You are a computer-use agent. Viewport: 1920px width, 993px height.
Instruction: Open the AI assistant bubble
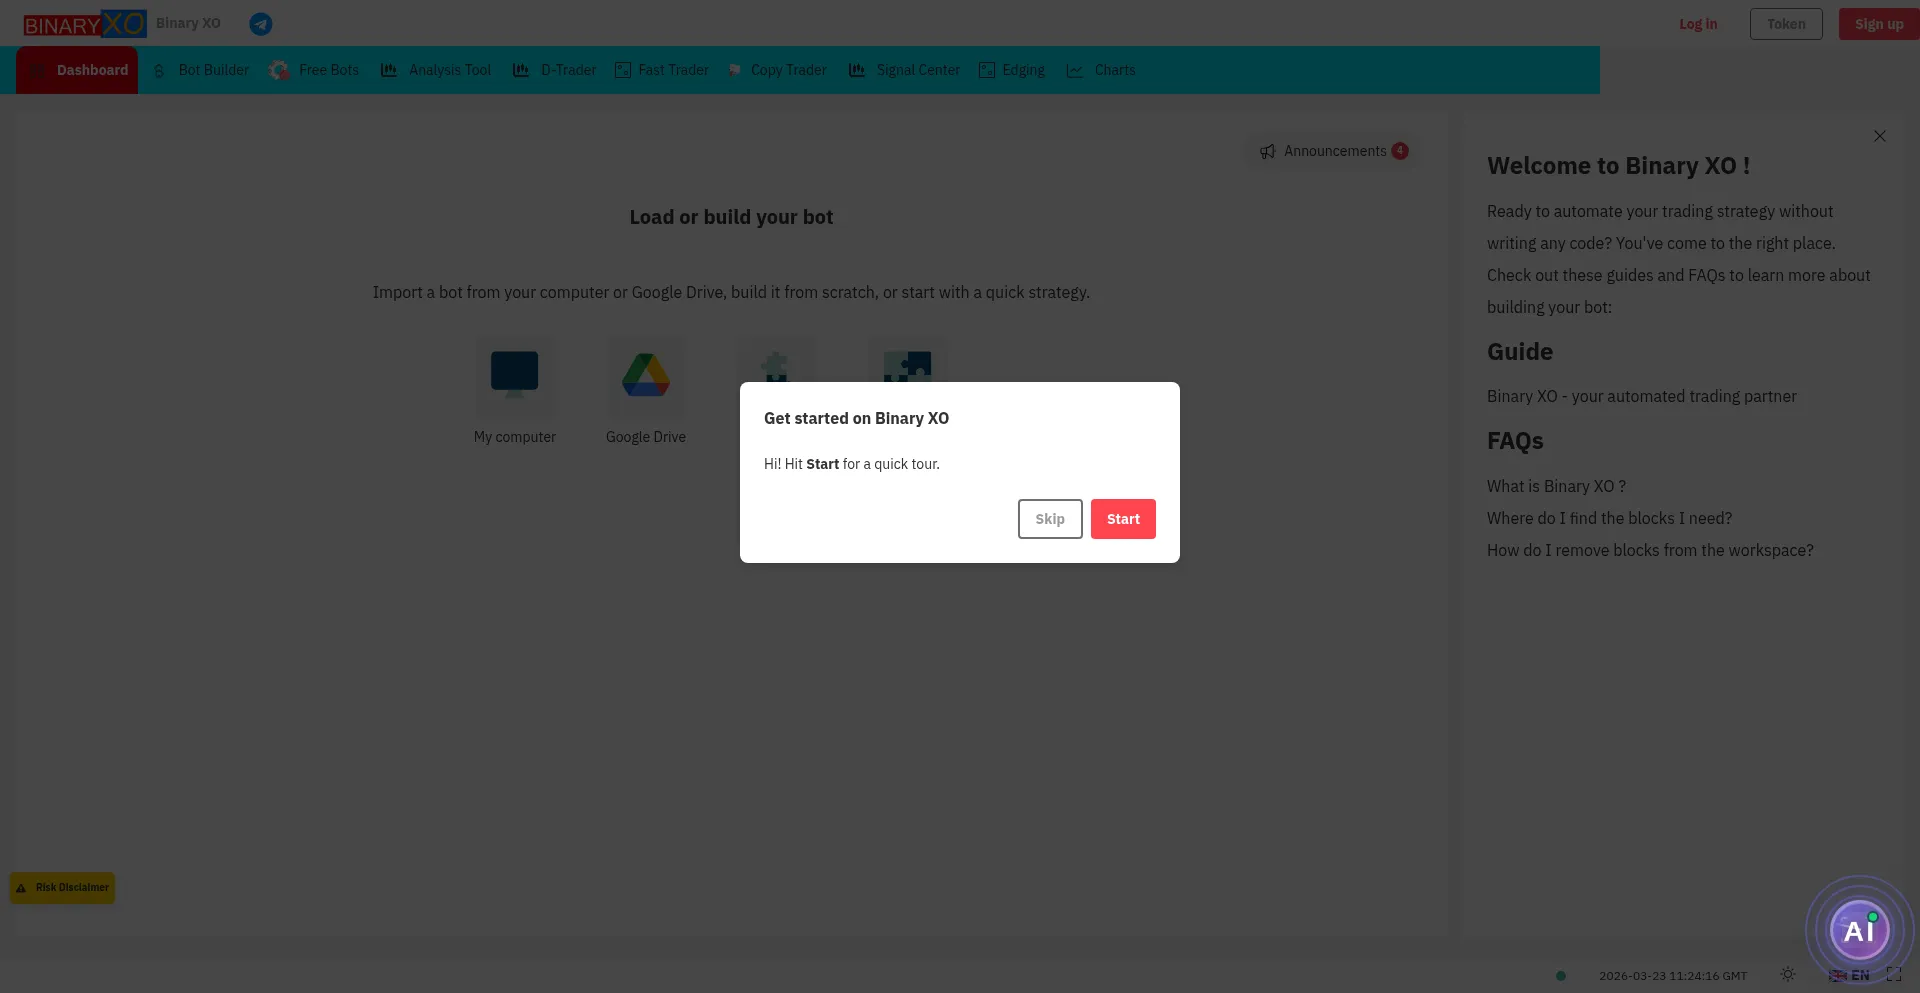[x=1859, y=931]
